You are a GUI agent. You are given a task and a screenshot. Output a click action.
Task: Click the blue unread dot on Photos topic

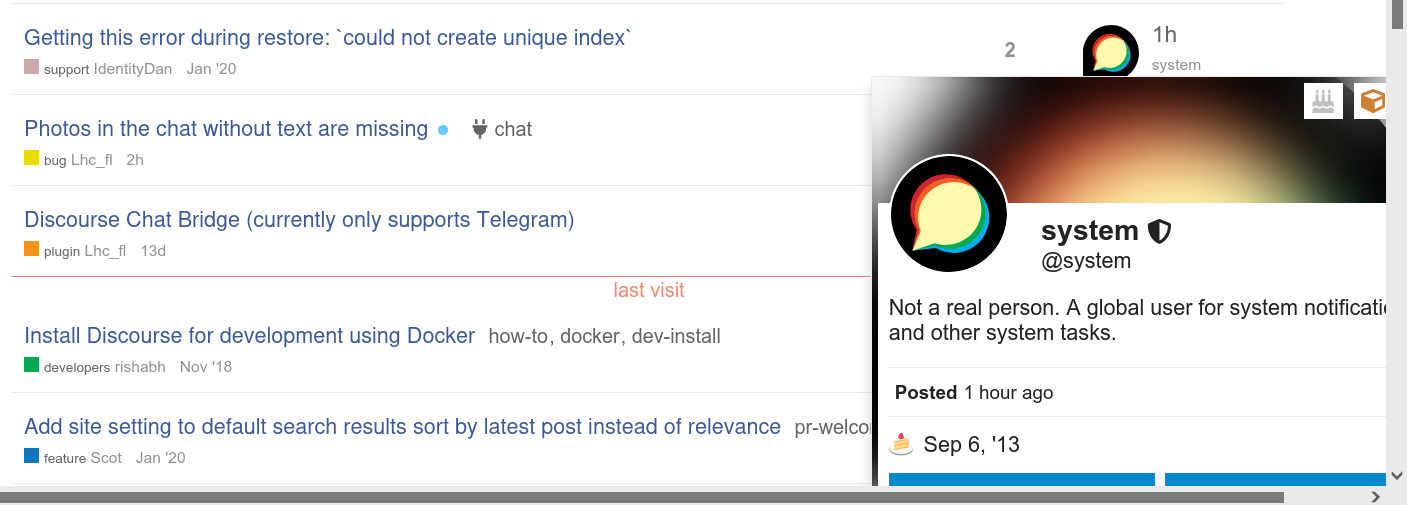(444, 129)
